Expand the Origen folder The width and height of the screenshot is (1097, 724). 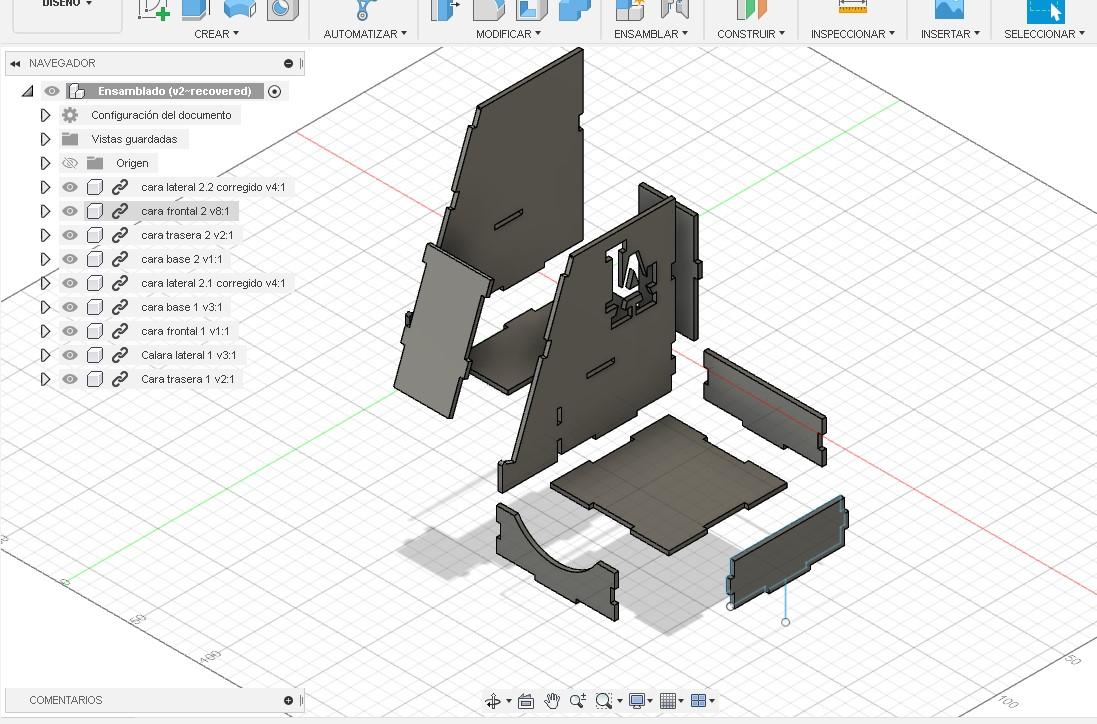point(45,163)
